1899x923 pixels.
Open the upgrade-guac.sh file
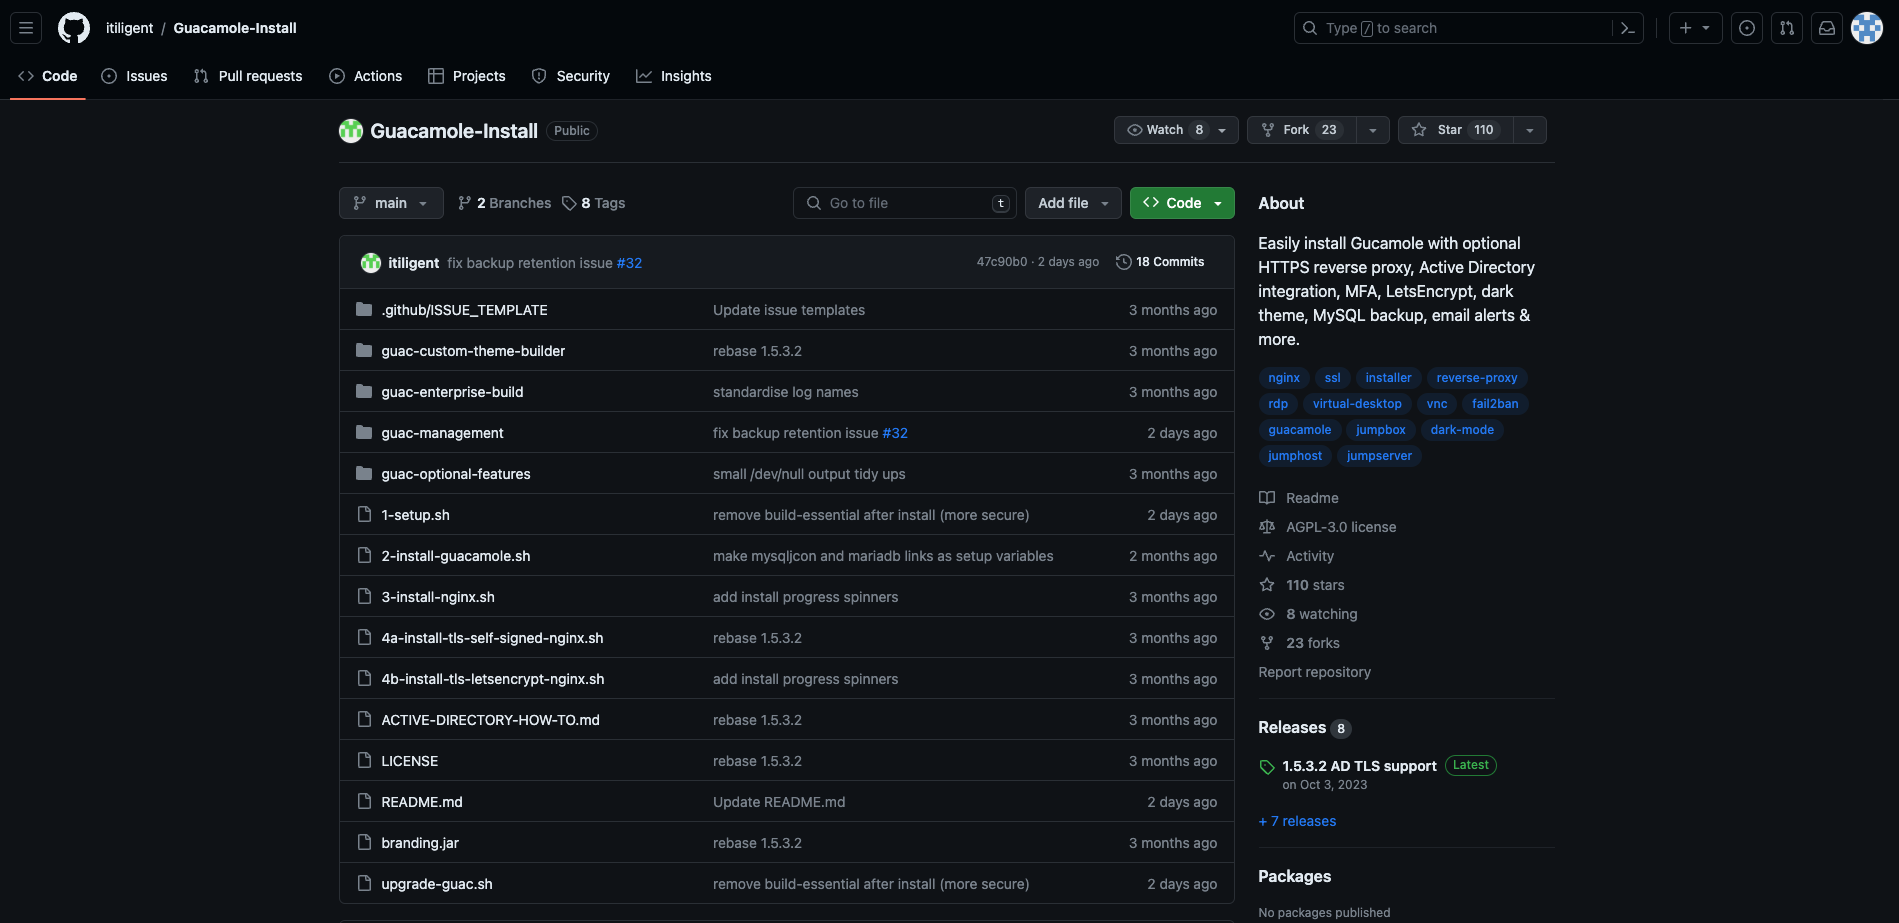click(x=437, y=884)
